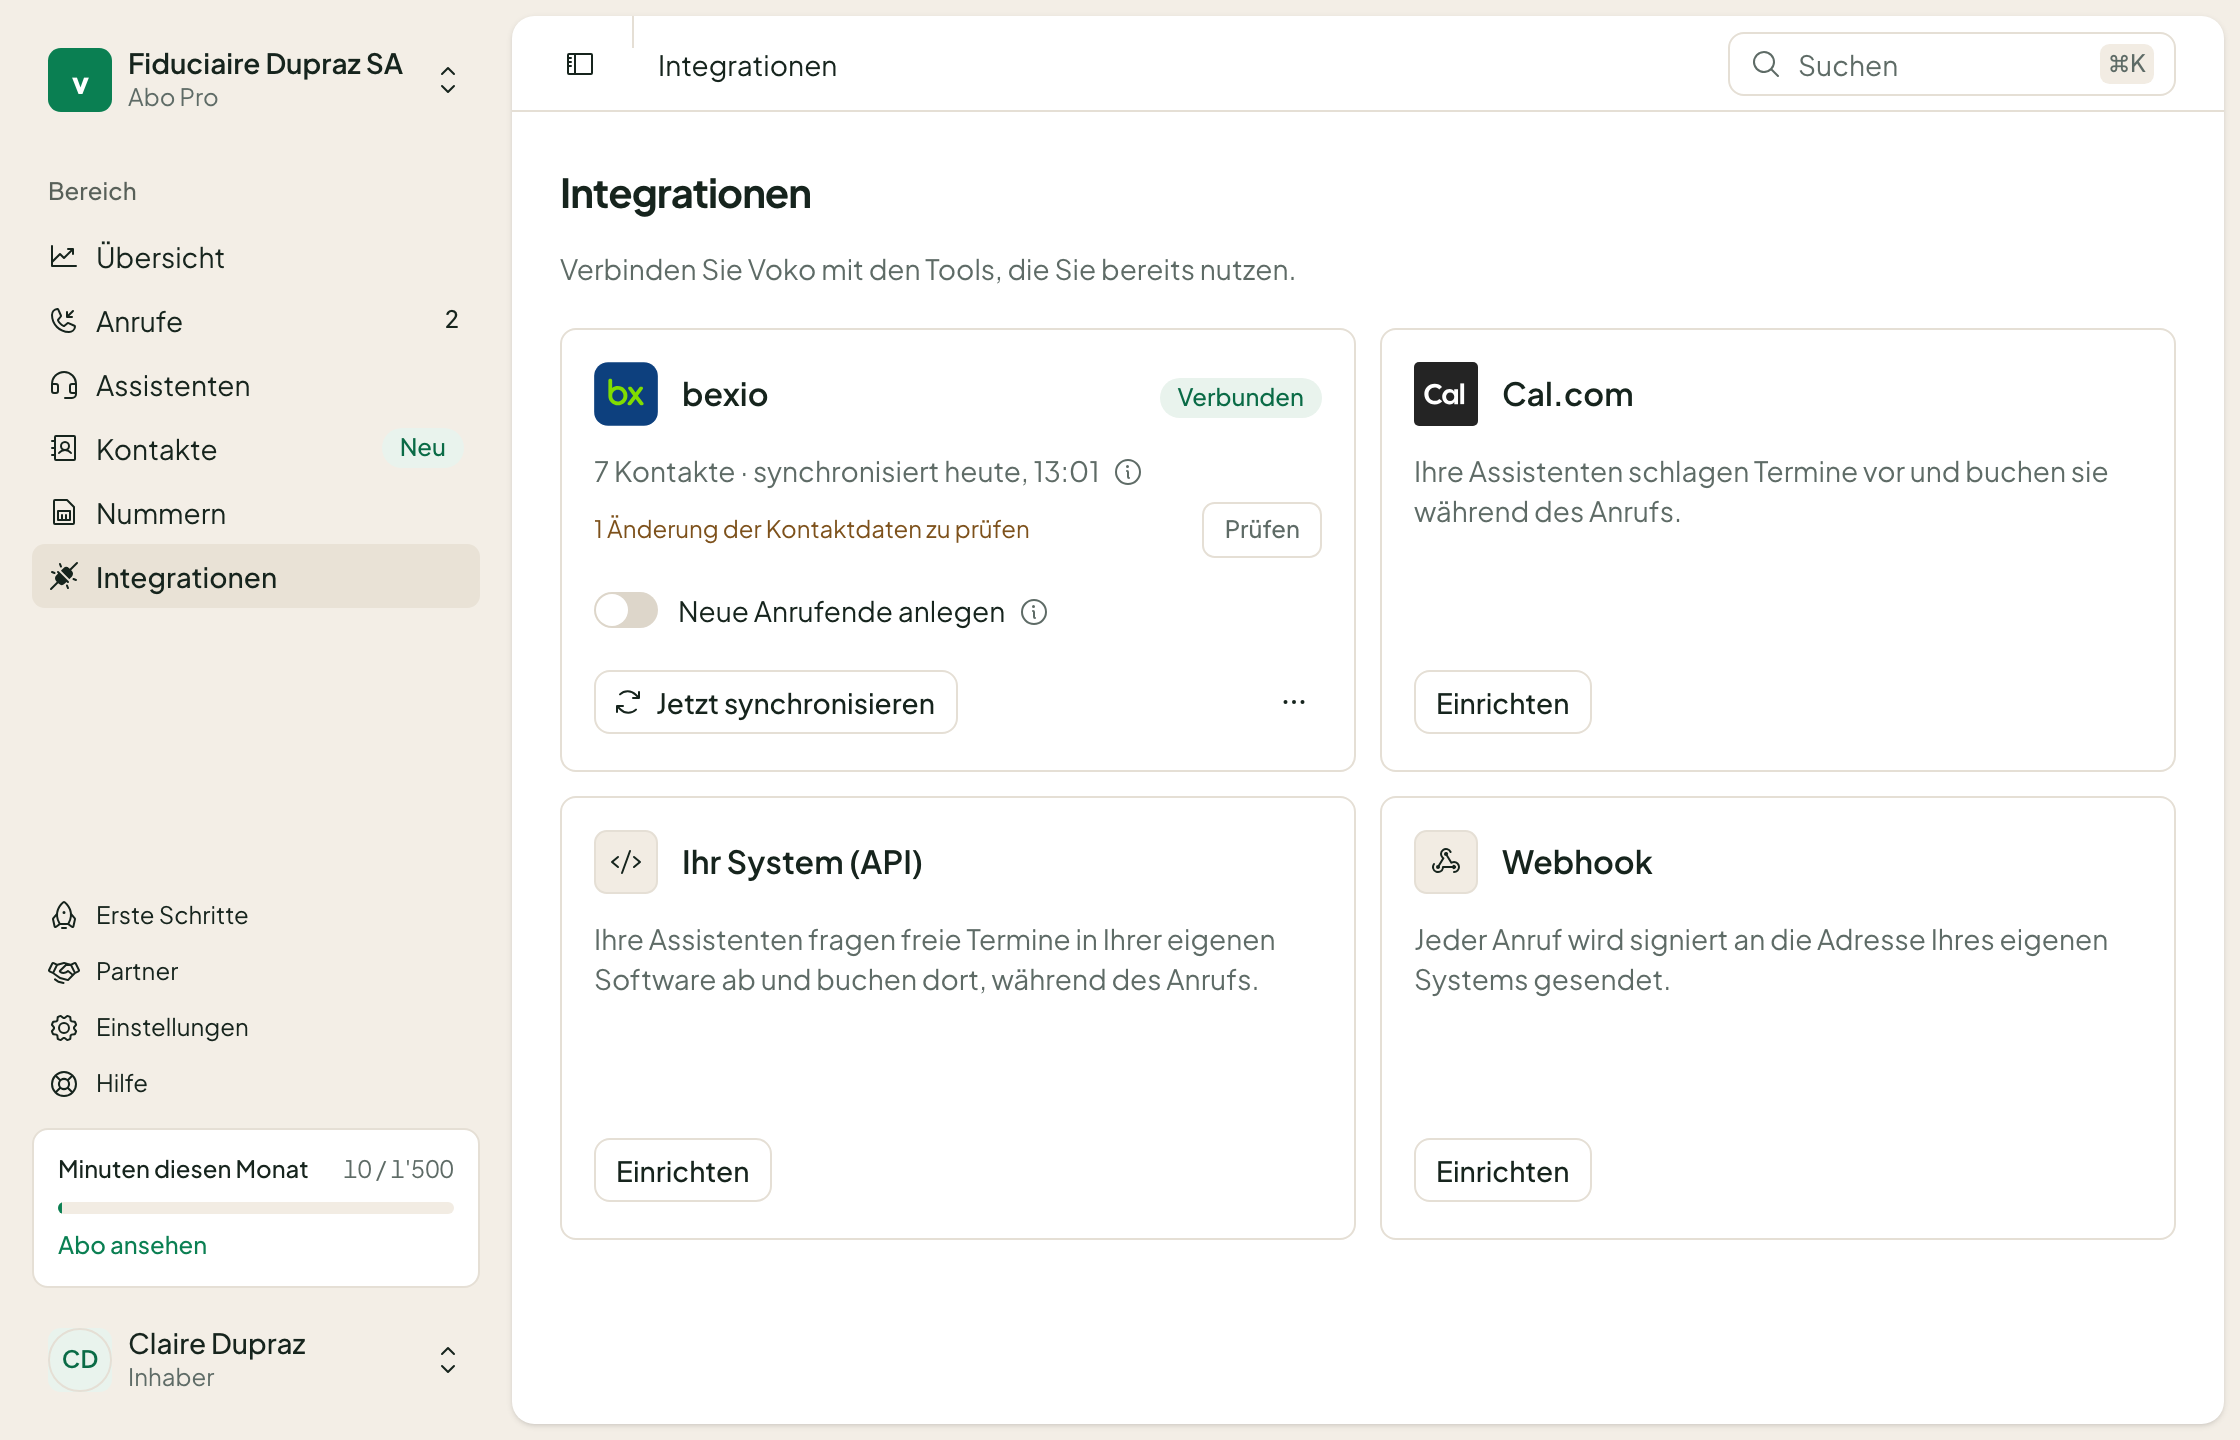Open Anrufe in sidebar
The image size is (2240, 1440).
pyautogui.click(x=256, y=322)
